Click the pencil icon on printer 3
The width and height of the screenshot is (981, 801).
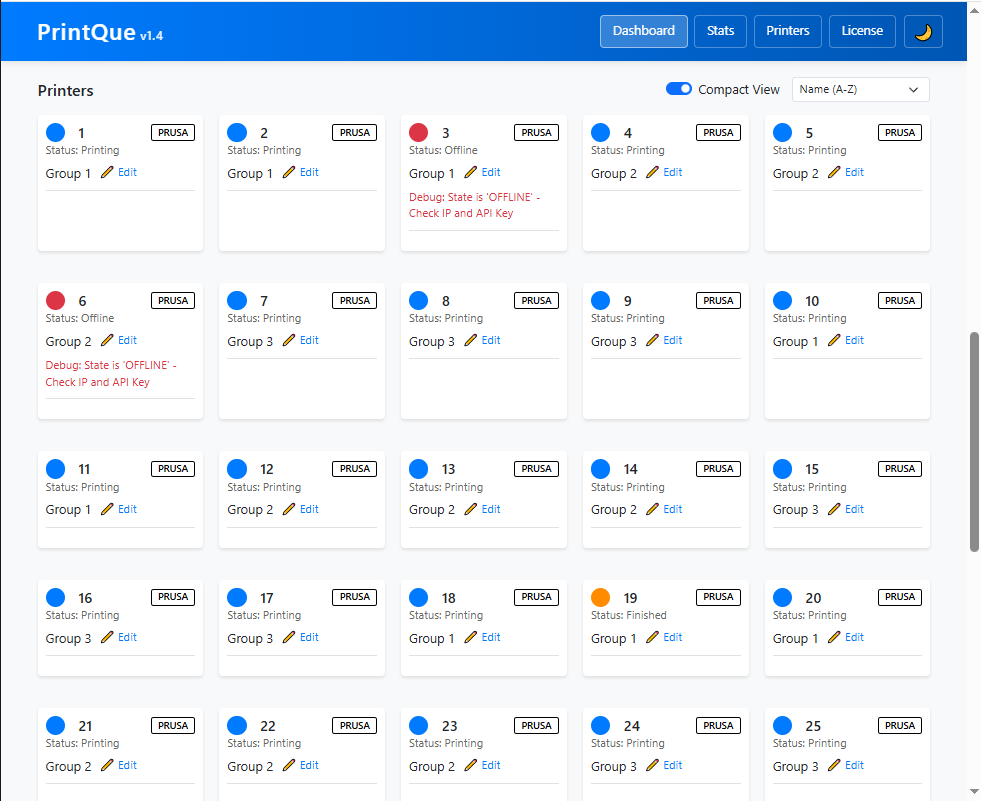(x=470, y=172)
